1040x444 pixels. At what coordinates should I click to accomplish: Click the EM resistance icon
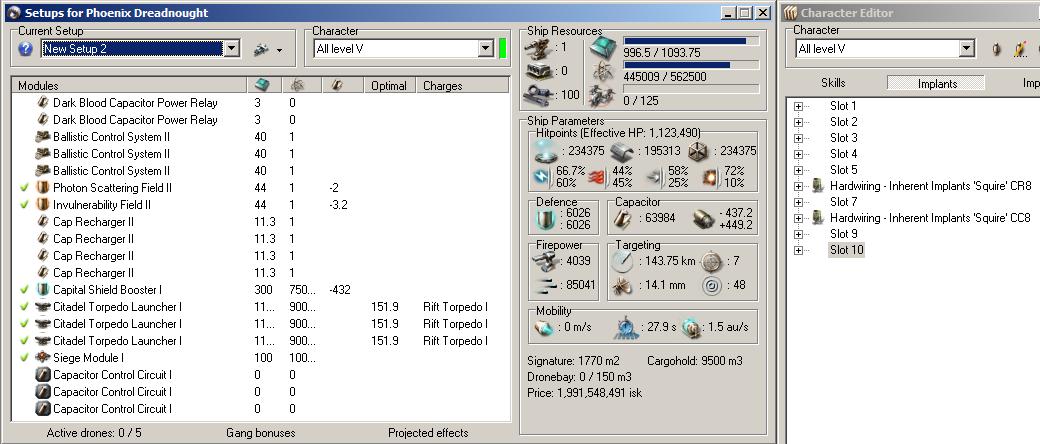(543, 177)
